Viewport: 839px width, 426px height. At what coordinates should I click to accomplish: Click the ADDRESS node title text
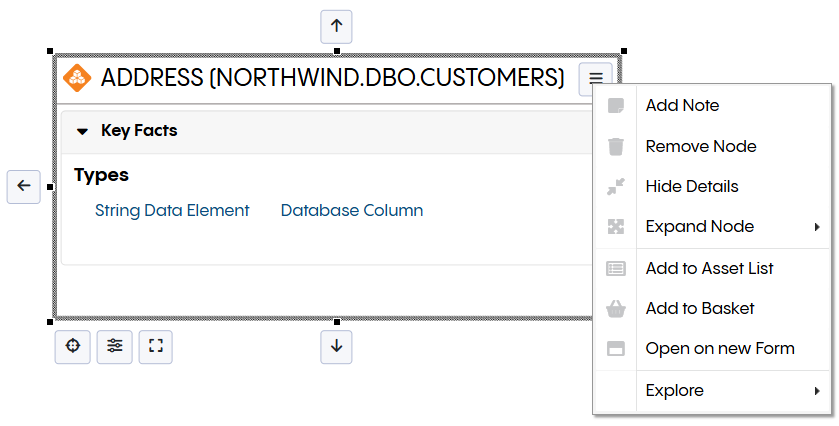[332, 78]
